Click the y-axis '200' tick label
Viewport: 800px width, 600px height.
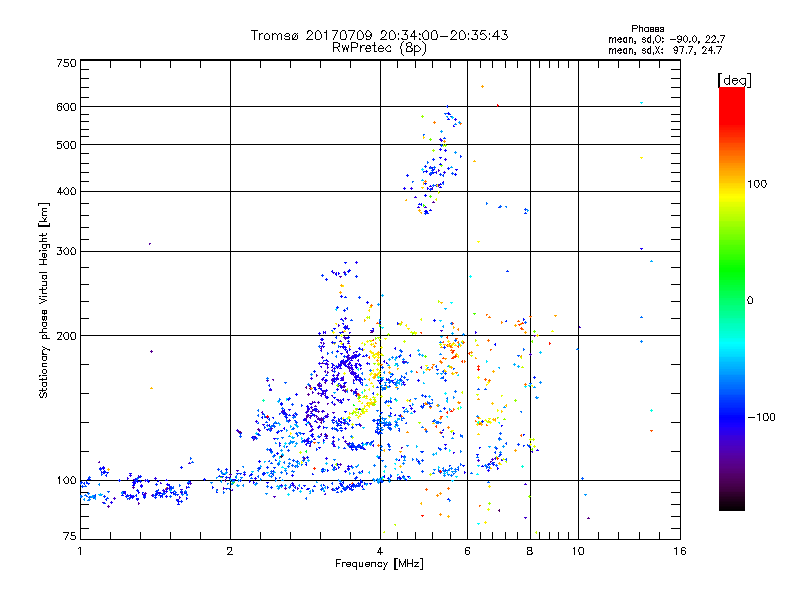(x=66, y=336)
